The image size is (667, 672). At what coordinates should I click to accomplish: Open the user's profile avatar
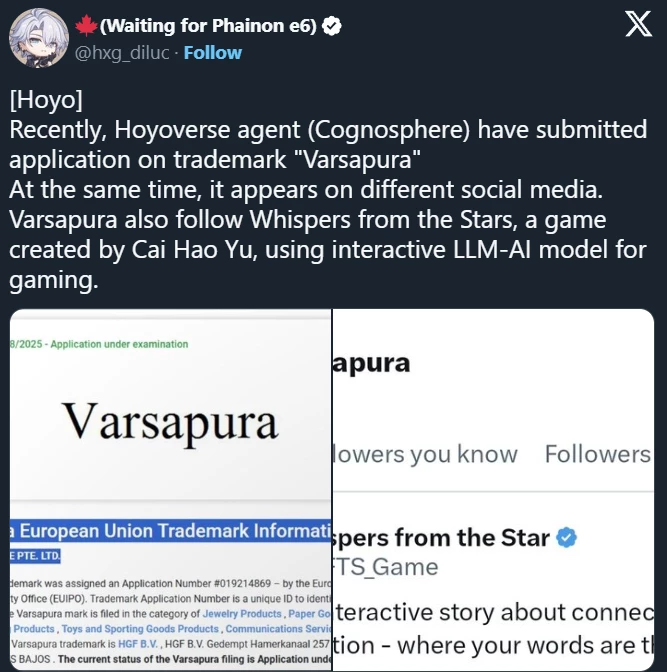(x=39, y=38)
